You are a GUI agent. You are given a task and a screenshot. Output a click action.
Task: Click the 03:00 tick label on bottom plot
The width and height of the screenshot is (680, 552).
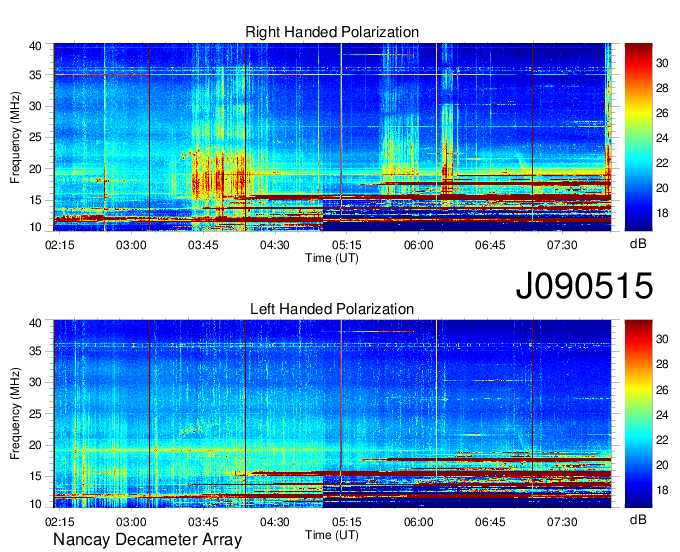click(x=131, y=522)
